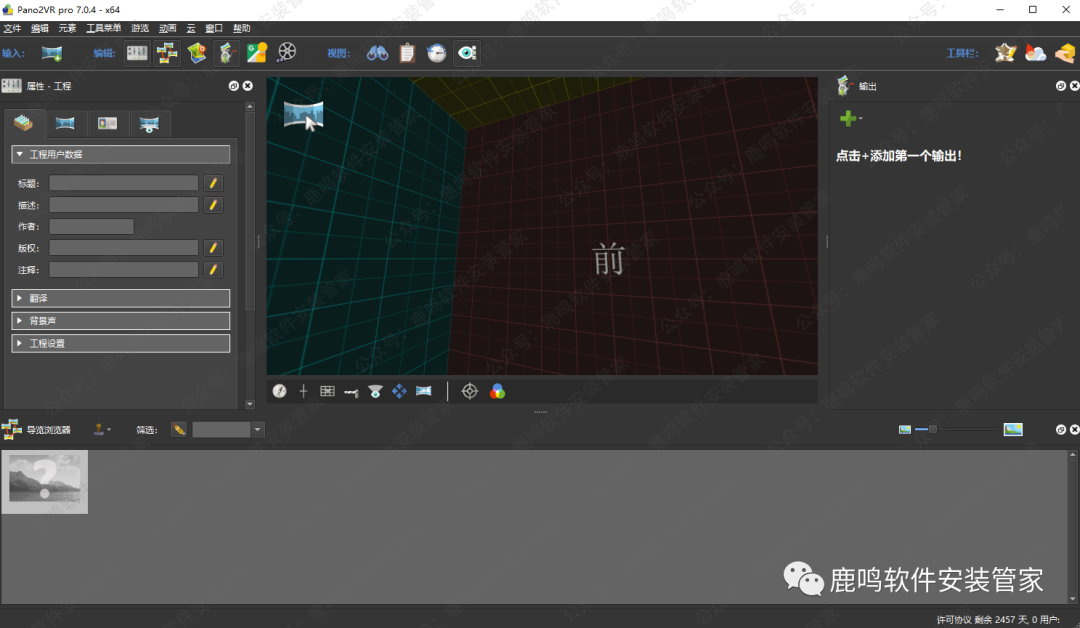The image size is (1080, 628).
Task: Click the green plus to add output
Action: click(x=848, y=119)
